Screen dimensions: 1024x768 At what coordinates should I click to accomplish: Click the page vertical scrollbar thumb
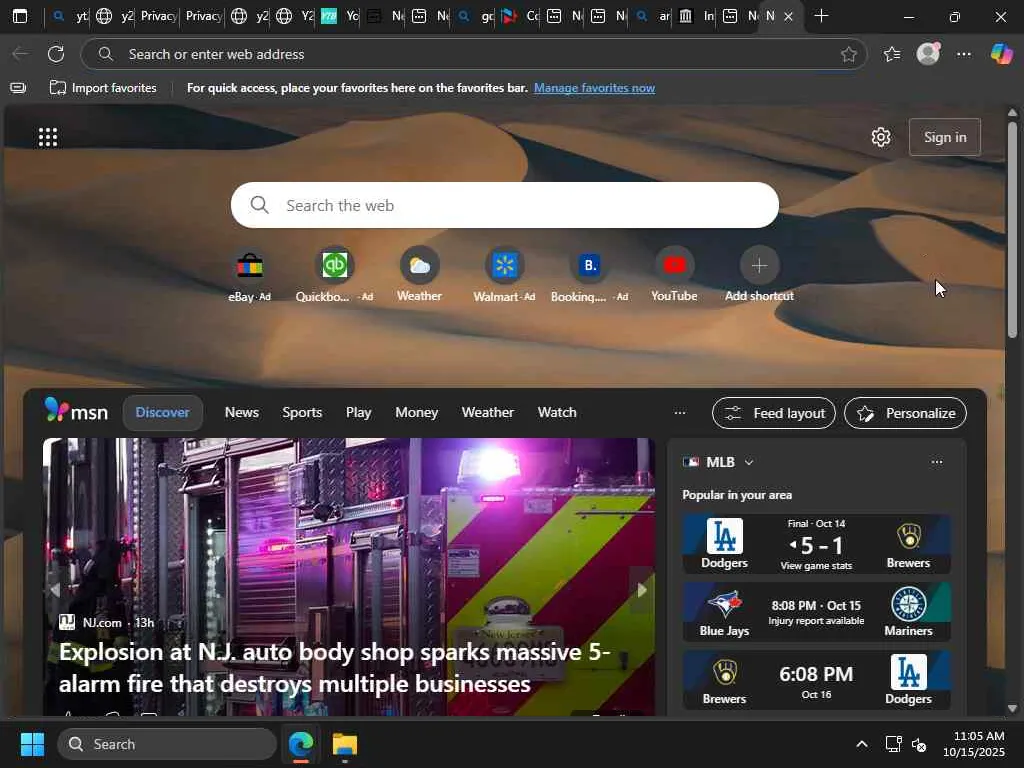1012,229
